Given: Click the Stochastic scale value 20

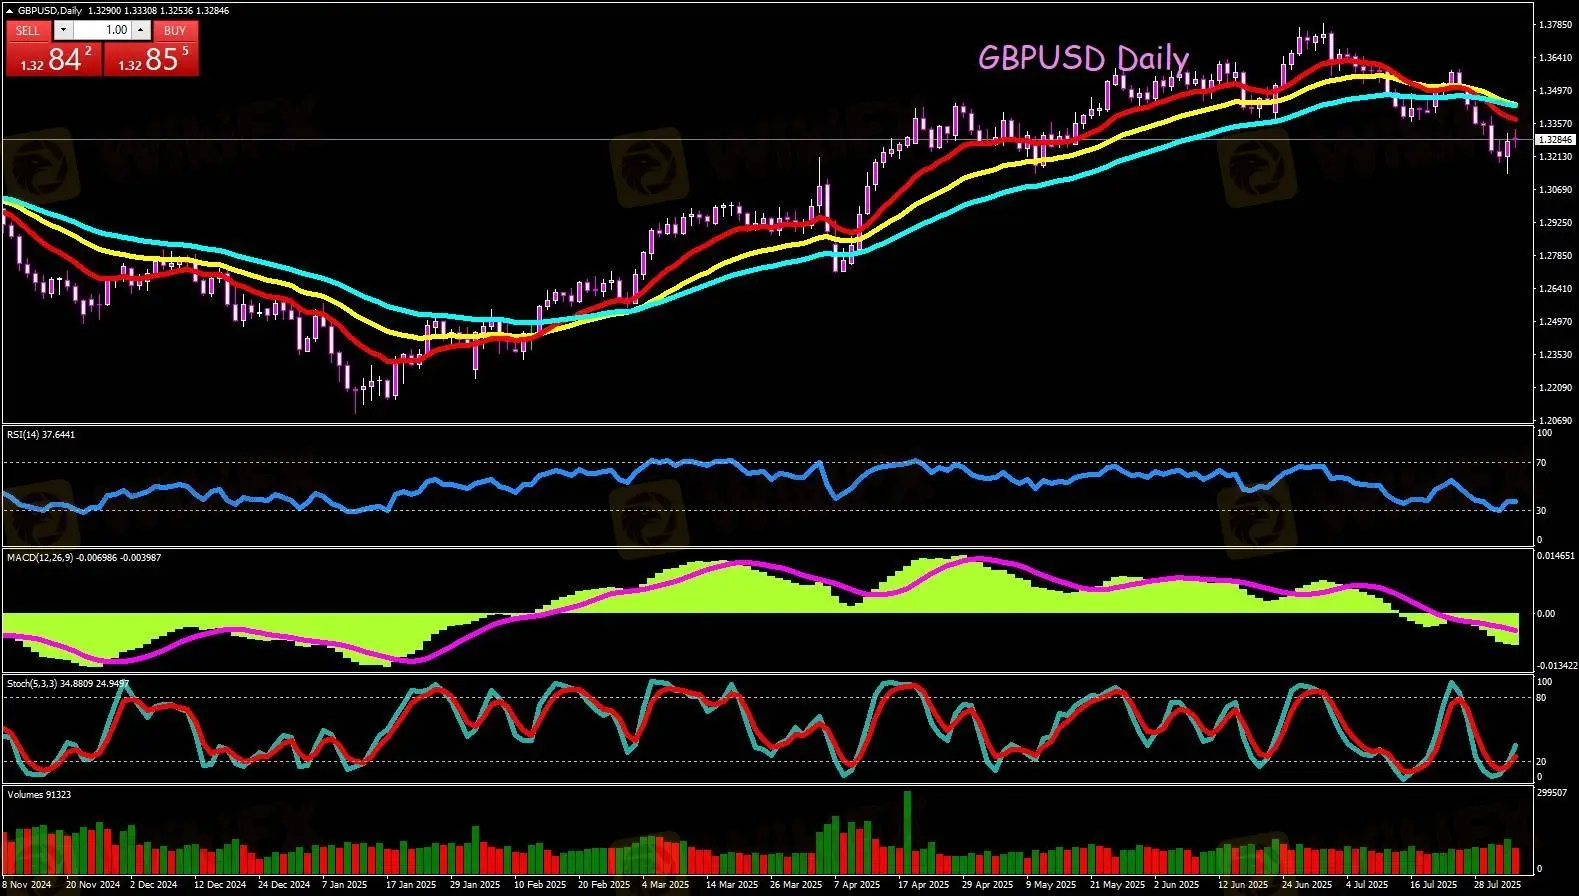Looking at the screenshot, I should point(1542,762).
